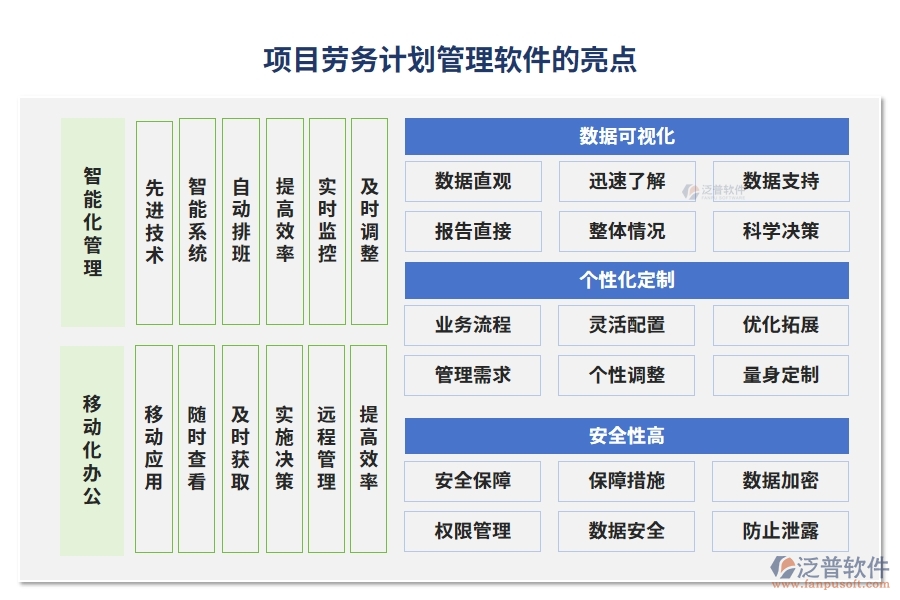
Task: Toggle the 安全保障 option
Action: click(x=472, y=481)
